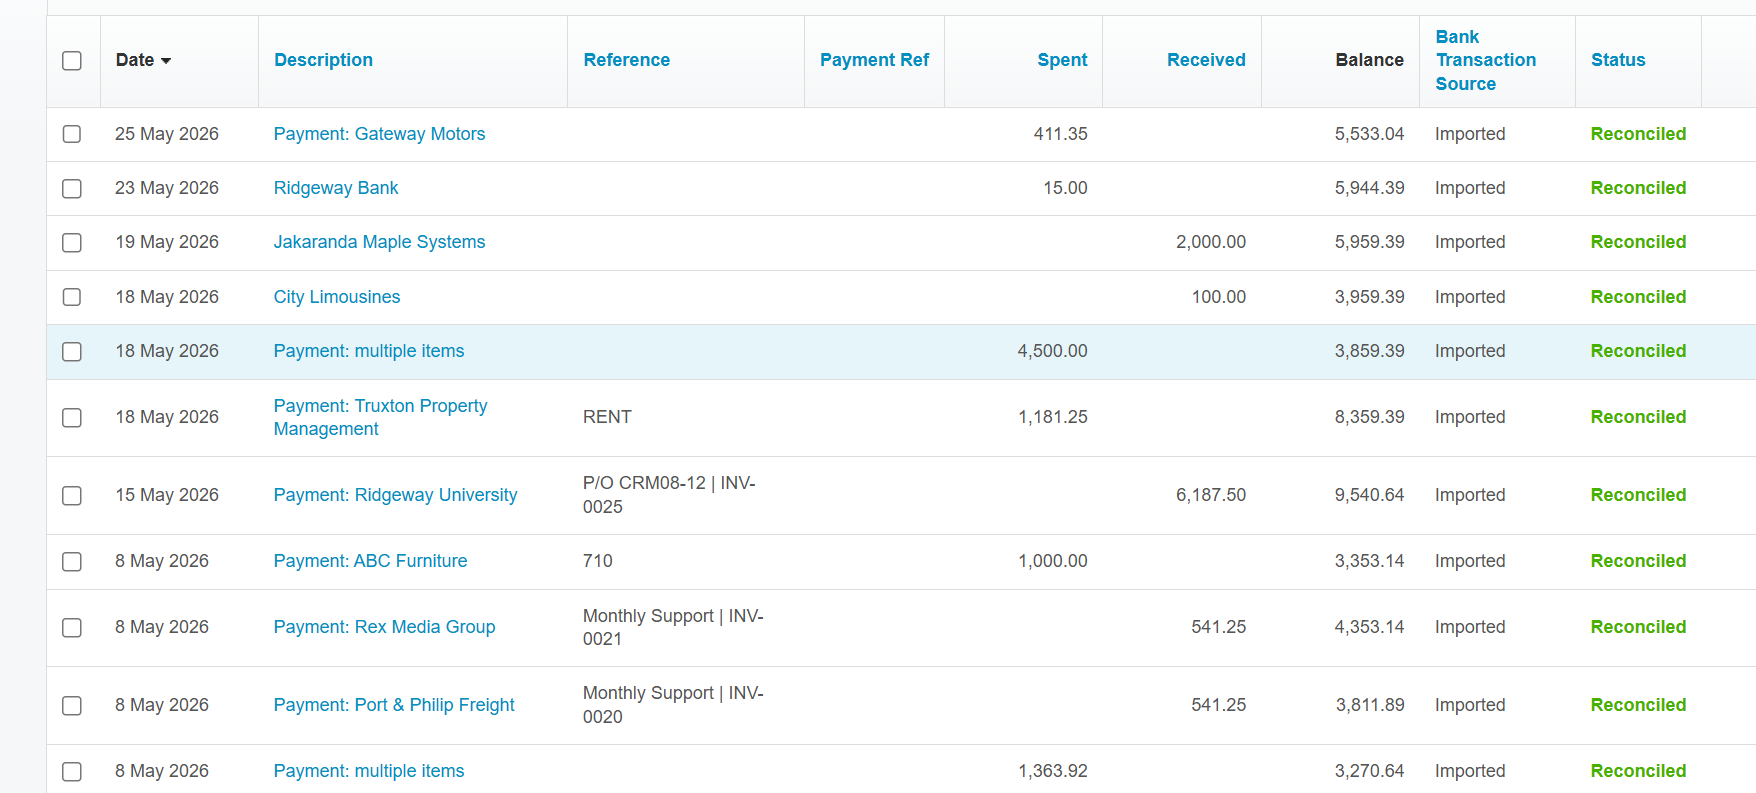Select the Ridgeway Bank row checkbox
Image resolution: width=1756 pixels, height=793 pixels.
pyautogui.click(x=72, y=189)
